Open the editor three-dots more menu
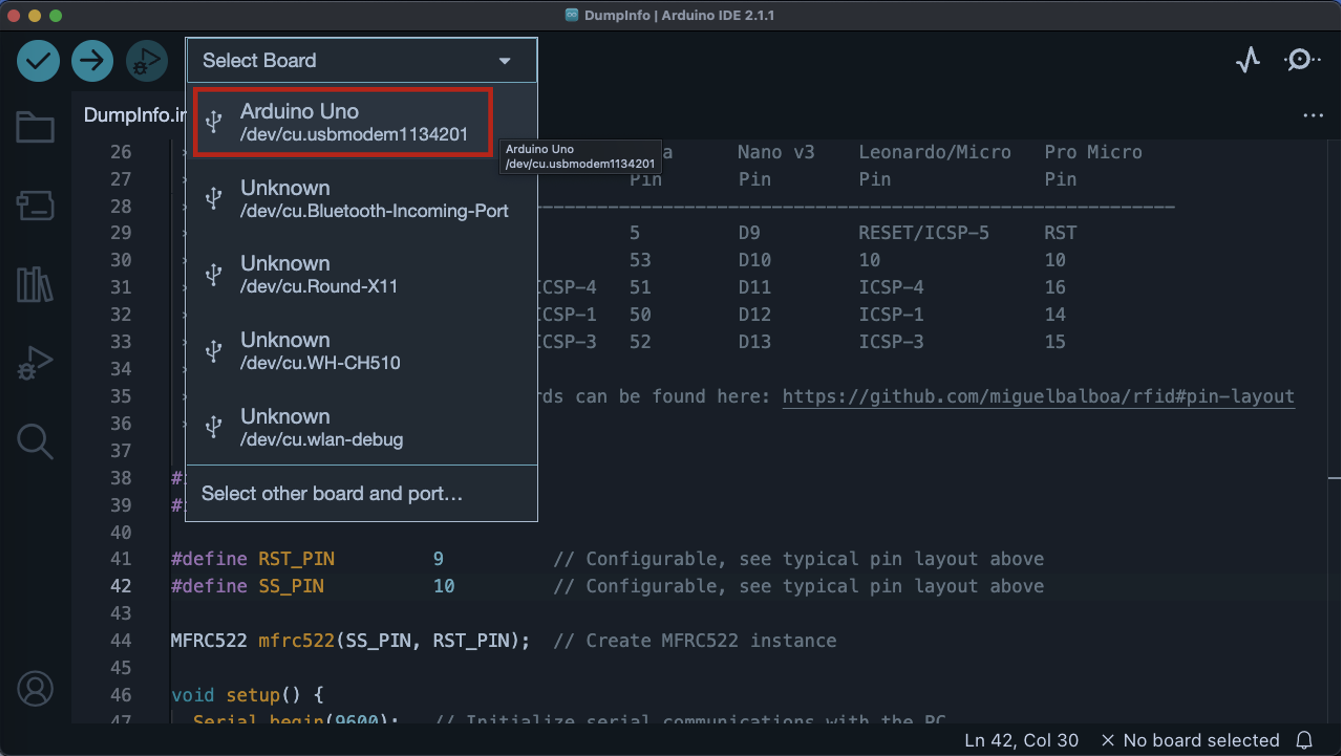The height and width of the screenshot is (756, 1341). click(1313, 116)
